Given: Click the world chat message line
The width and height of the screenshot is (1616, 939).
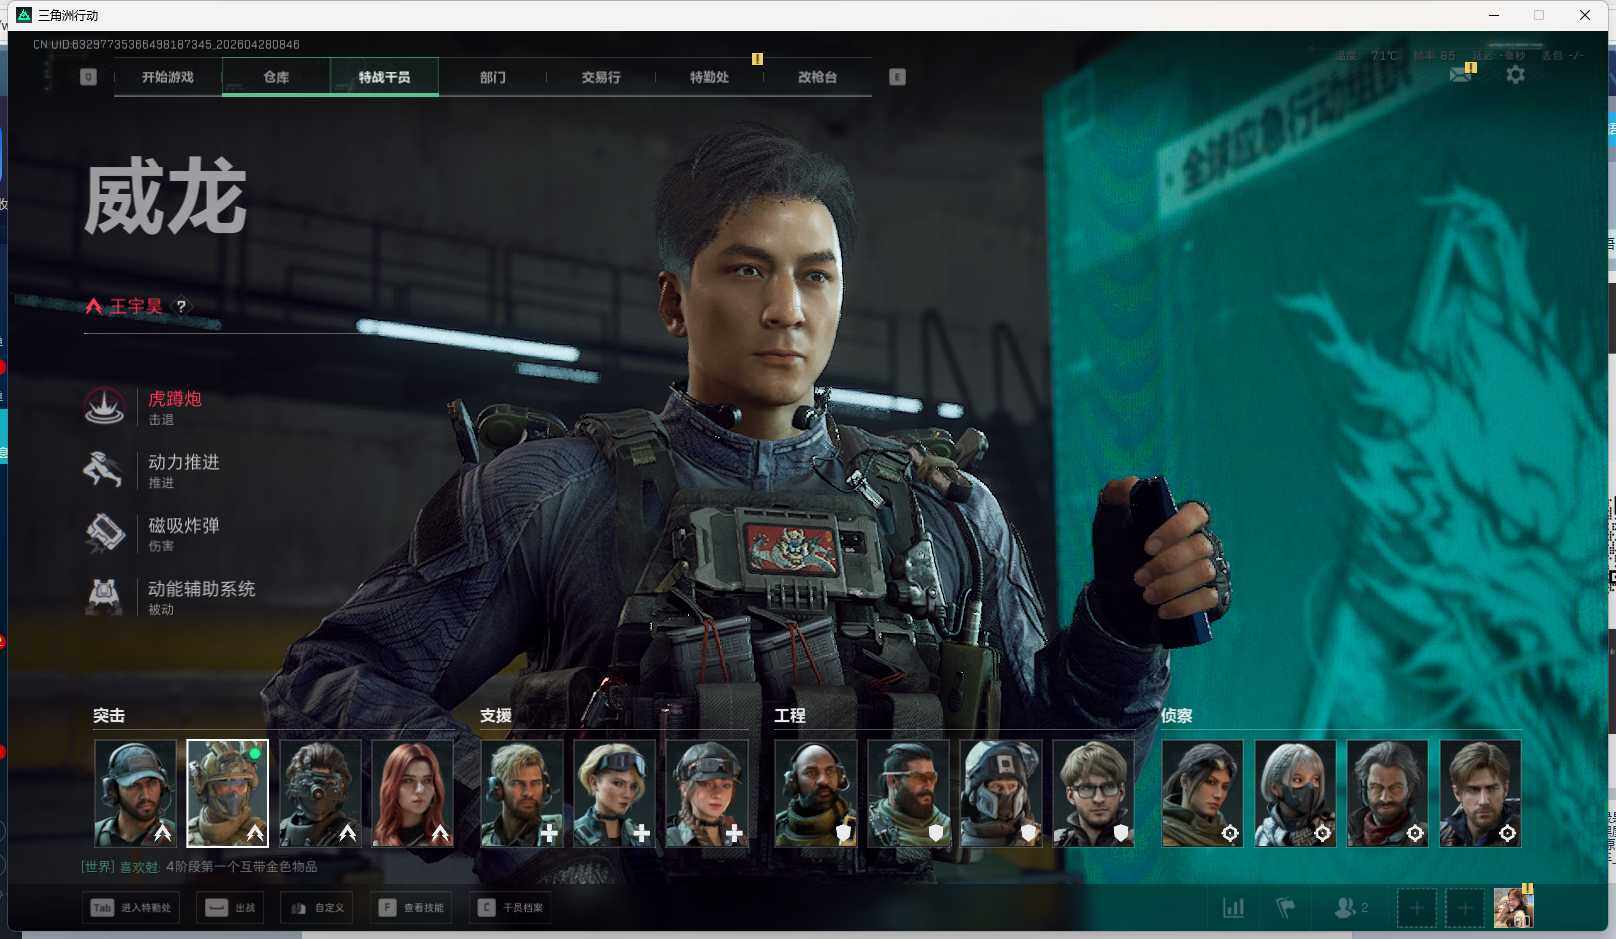Looking at the screenshot, I should coord(200,867).
